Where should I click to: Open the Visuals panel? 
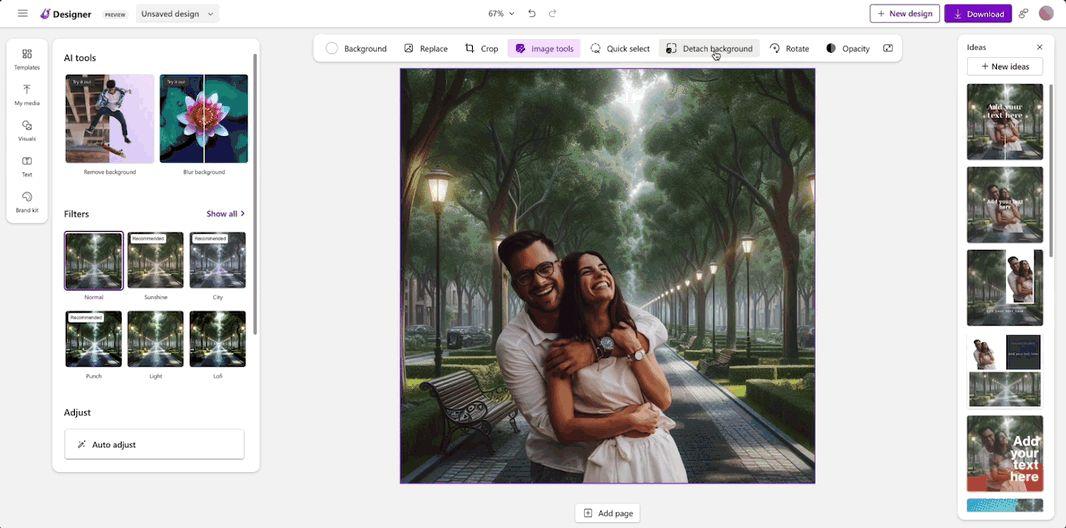click(x=27, y=130)
